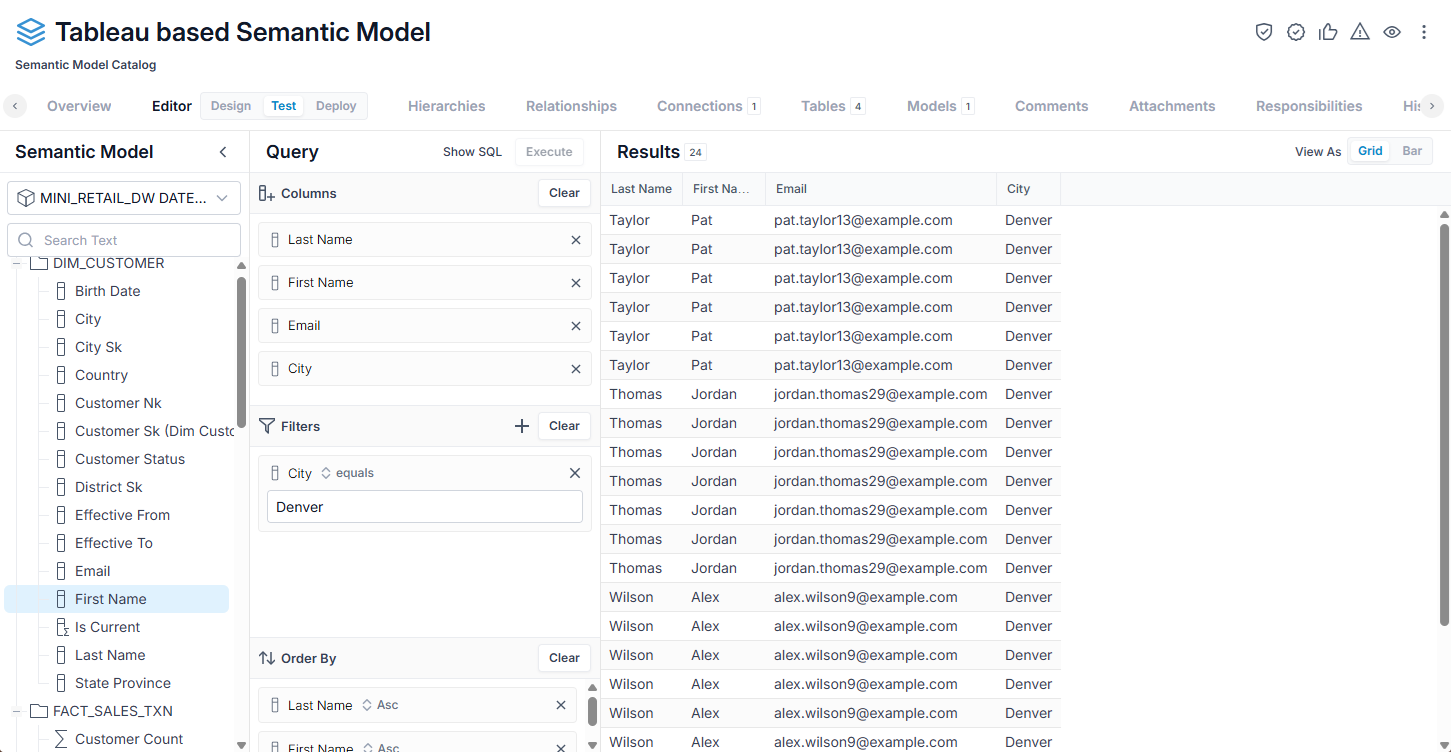Image resolution: width=1451 pixels, height=752 pixels.
Task: Open the Models tab
Action: [x=940, y=106]
